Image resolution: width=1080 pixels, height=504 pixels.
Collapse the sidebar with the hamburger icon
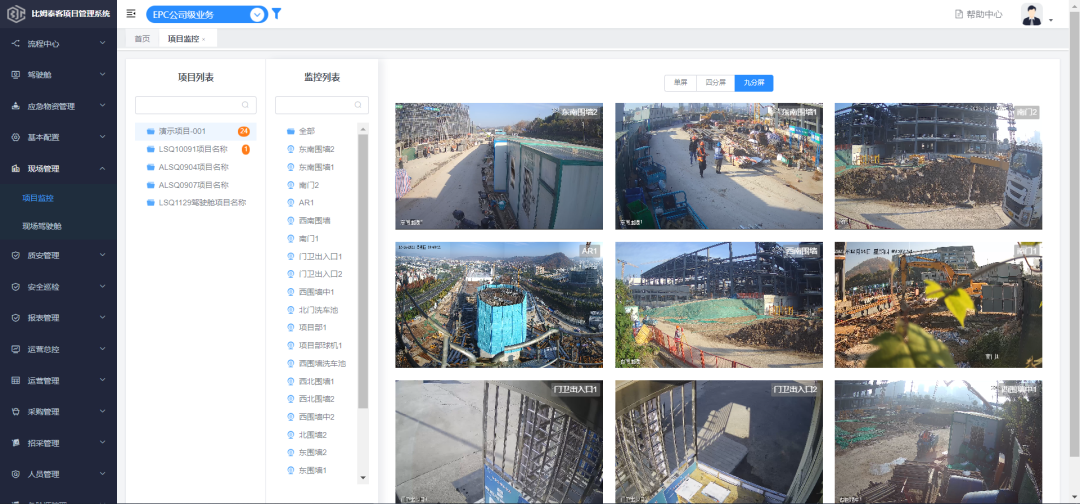[x=131, y=13]
